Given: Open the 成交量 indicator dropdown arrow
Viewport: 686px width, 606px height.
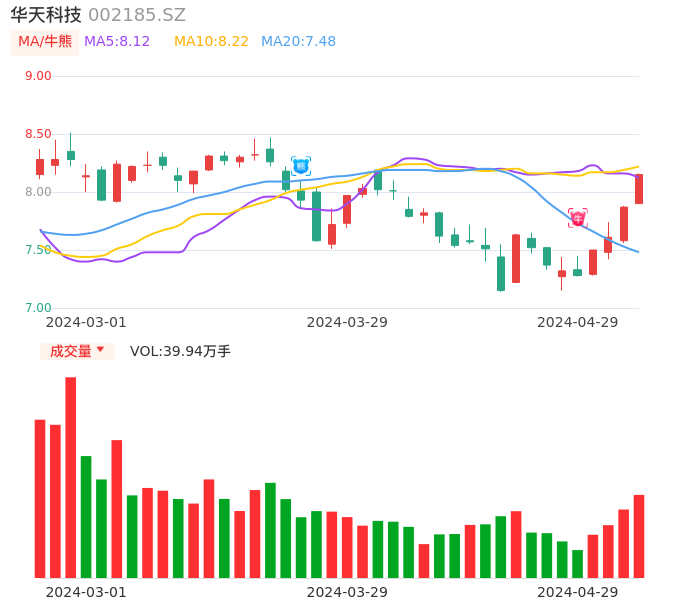Looking at the screenshot, I should point(100,350).
